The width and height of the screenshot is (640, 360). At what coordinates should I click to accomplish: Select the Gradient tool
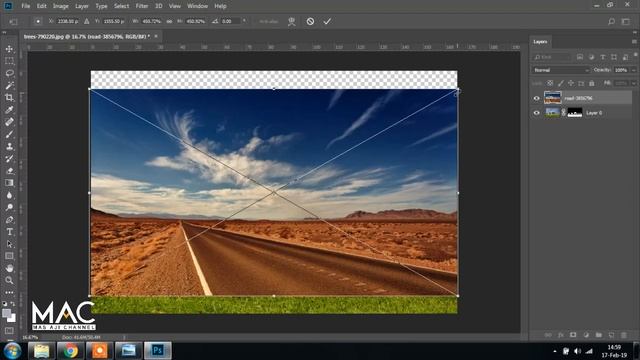pos(9,183)
